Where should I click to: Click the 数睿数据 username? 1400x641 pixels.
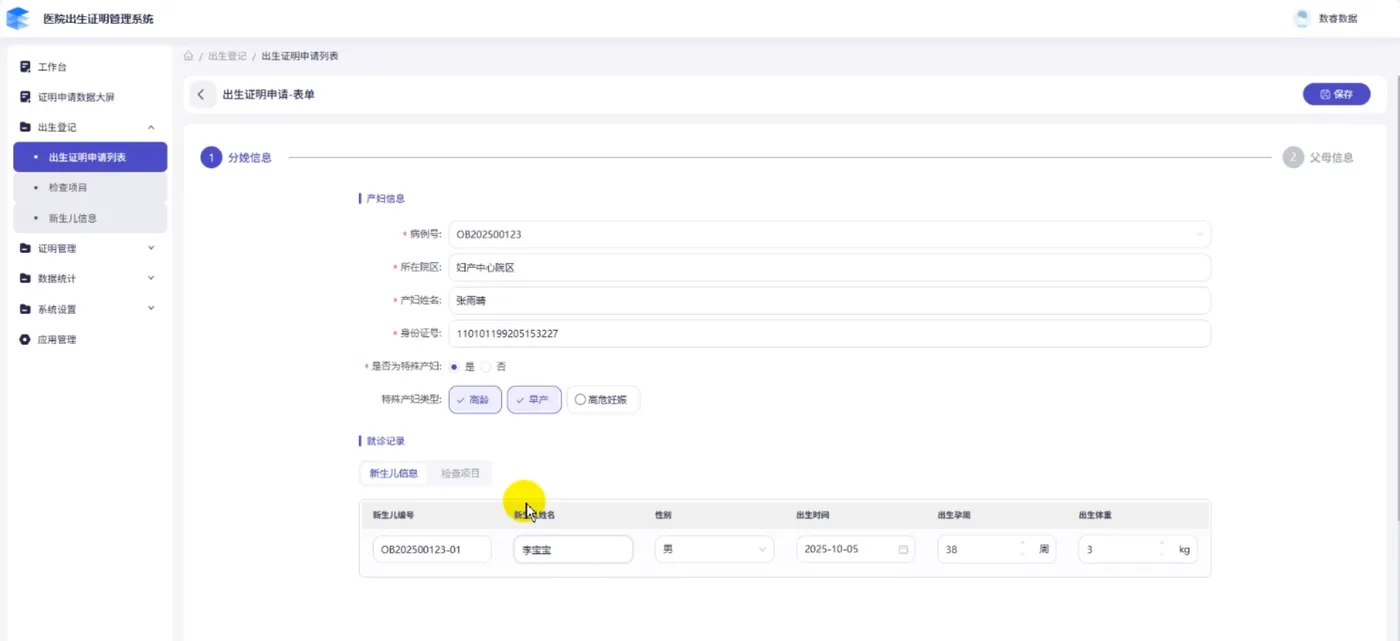point(1338,18)
